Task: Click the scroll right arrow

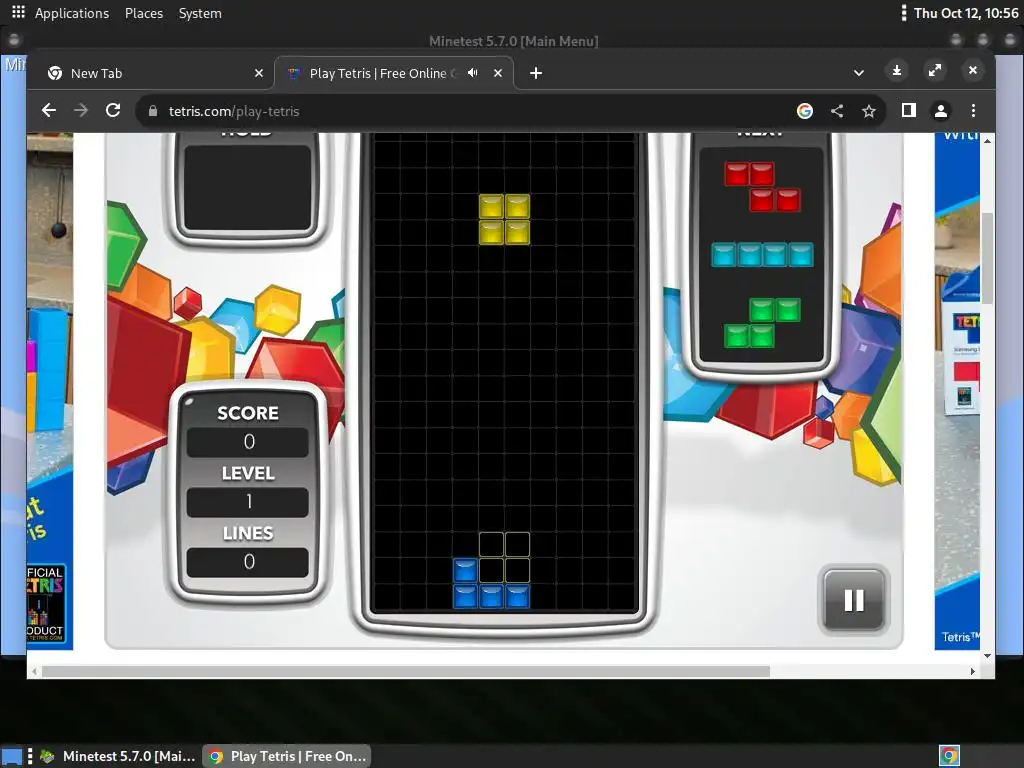Action: pos(972,671)
